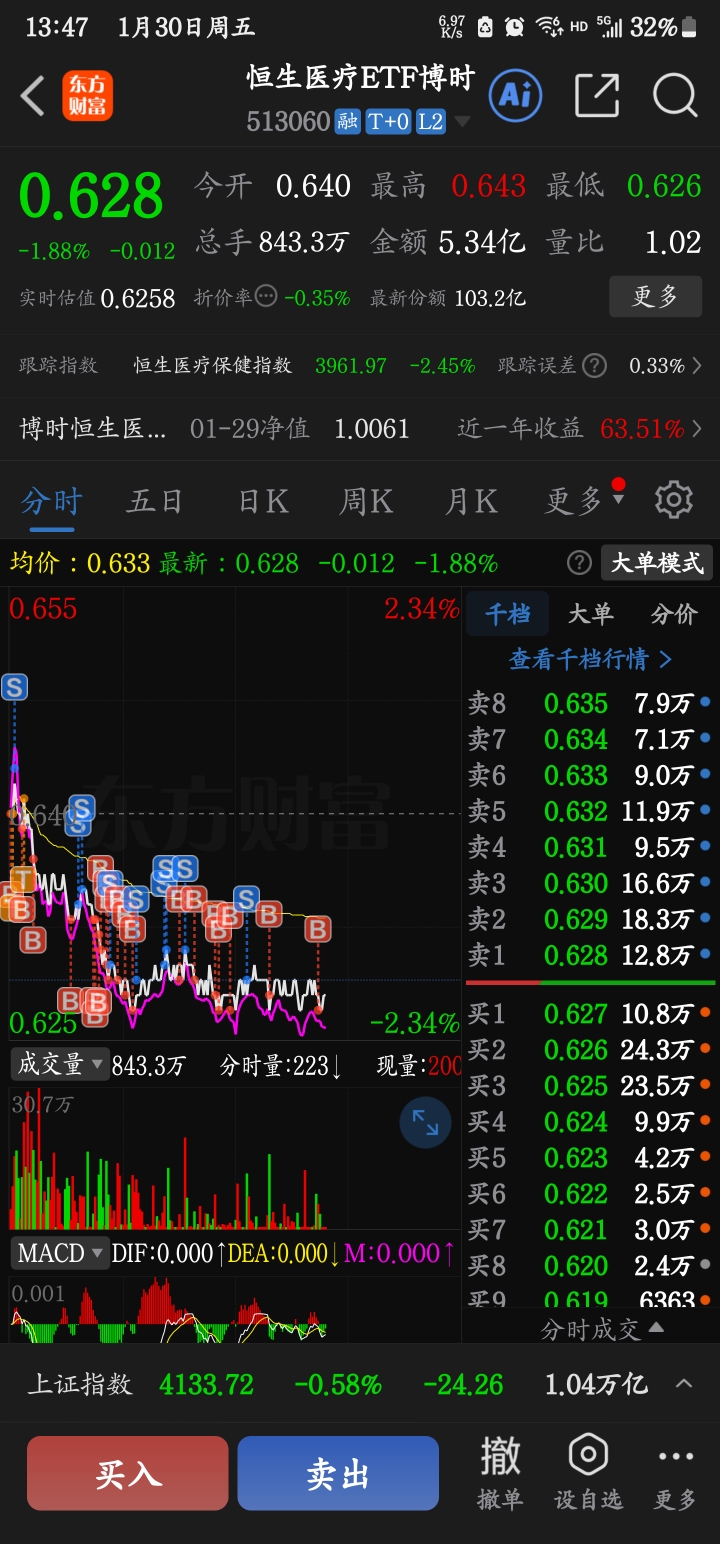Tap the 撤单 cancel order icon
Screen dimensions: 720x1544
pyautogui.click(x=500, y=1473)
